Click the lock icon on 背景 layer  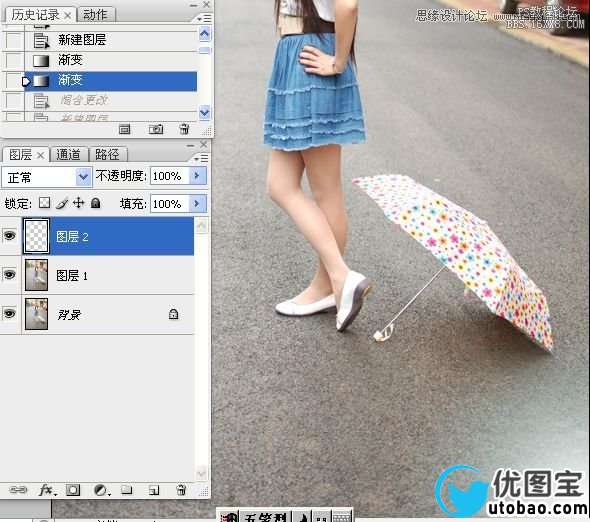pyautogui.click(x=173, y=314)
